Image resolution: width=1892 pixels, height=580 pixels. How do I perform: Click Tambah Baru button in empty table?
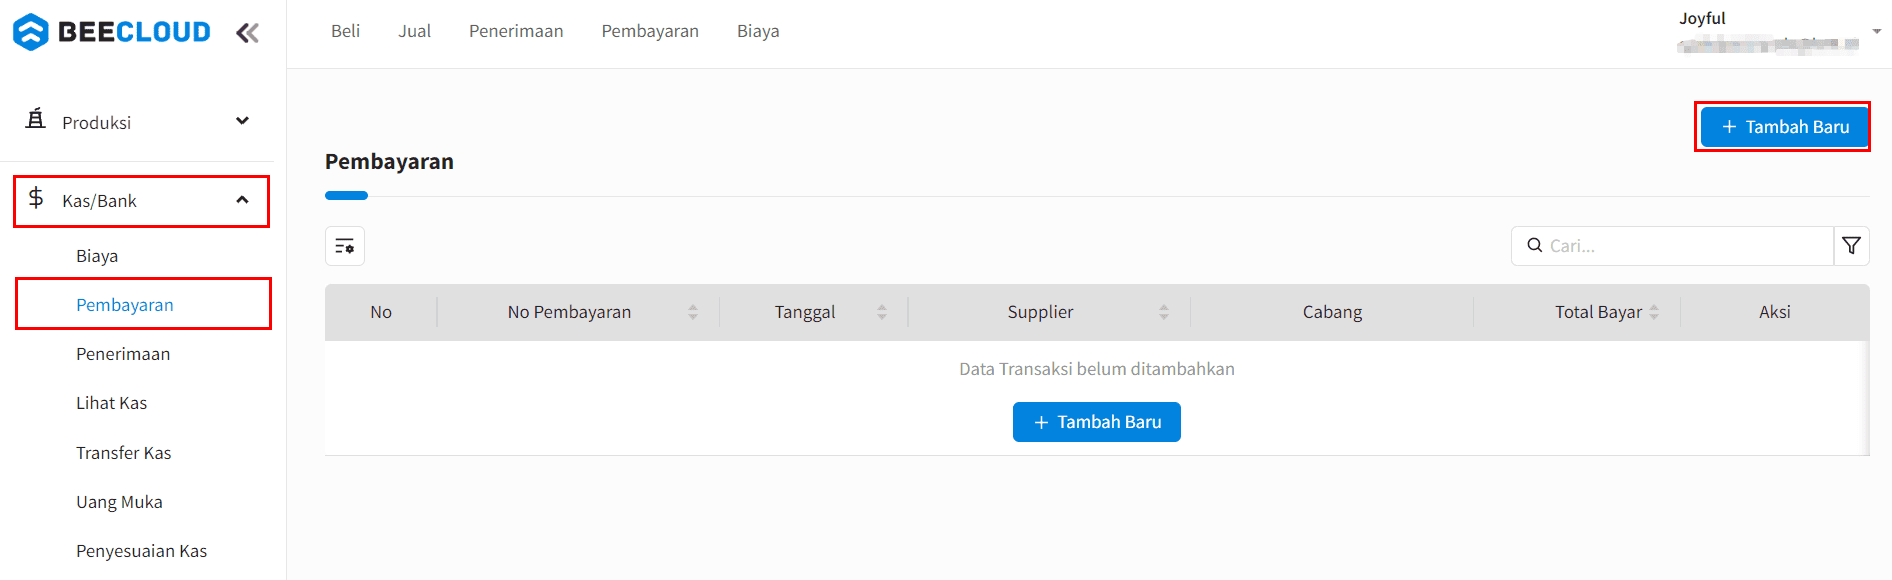point(1096,422)
